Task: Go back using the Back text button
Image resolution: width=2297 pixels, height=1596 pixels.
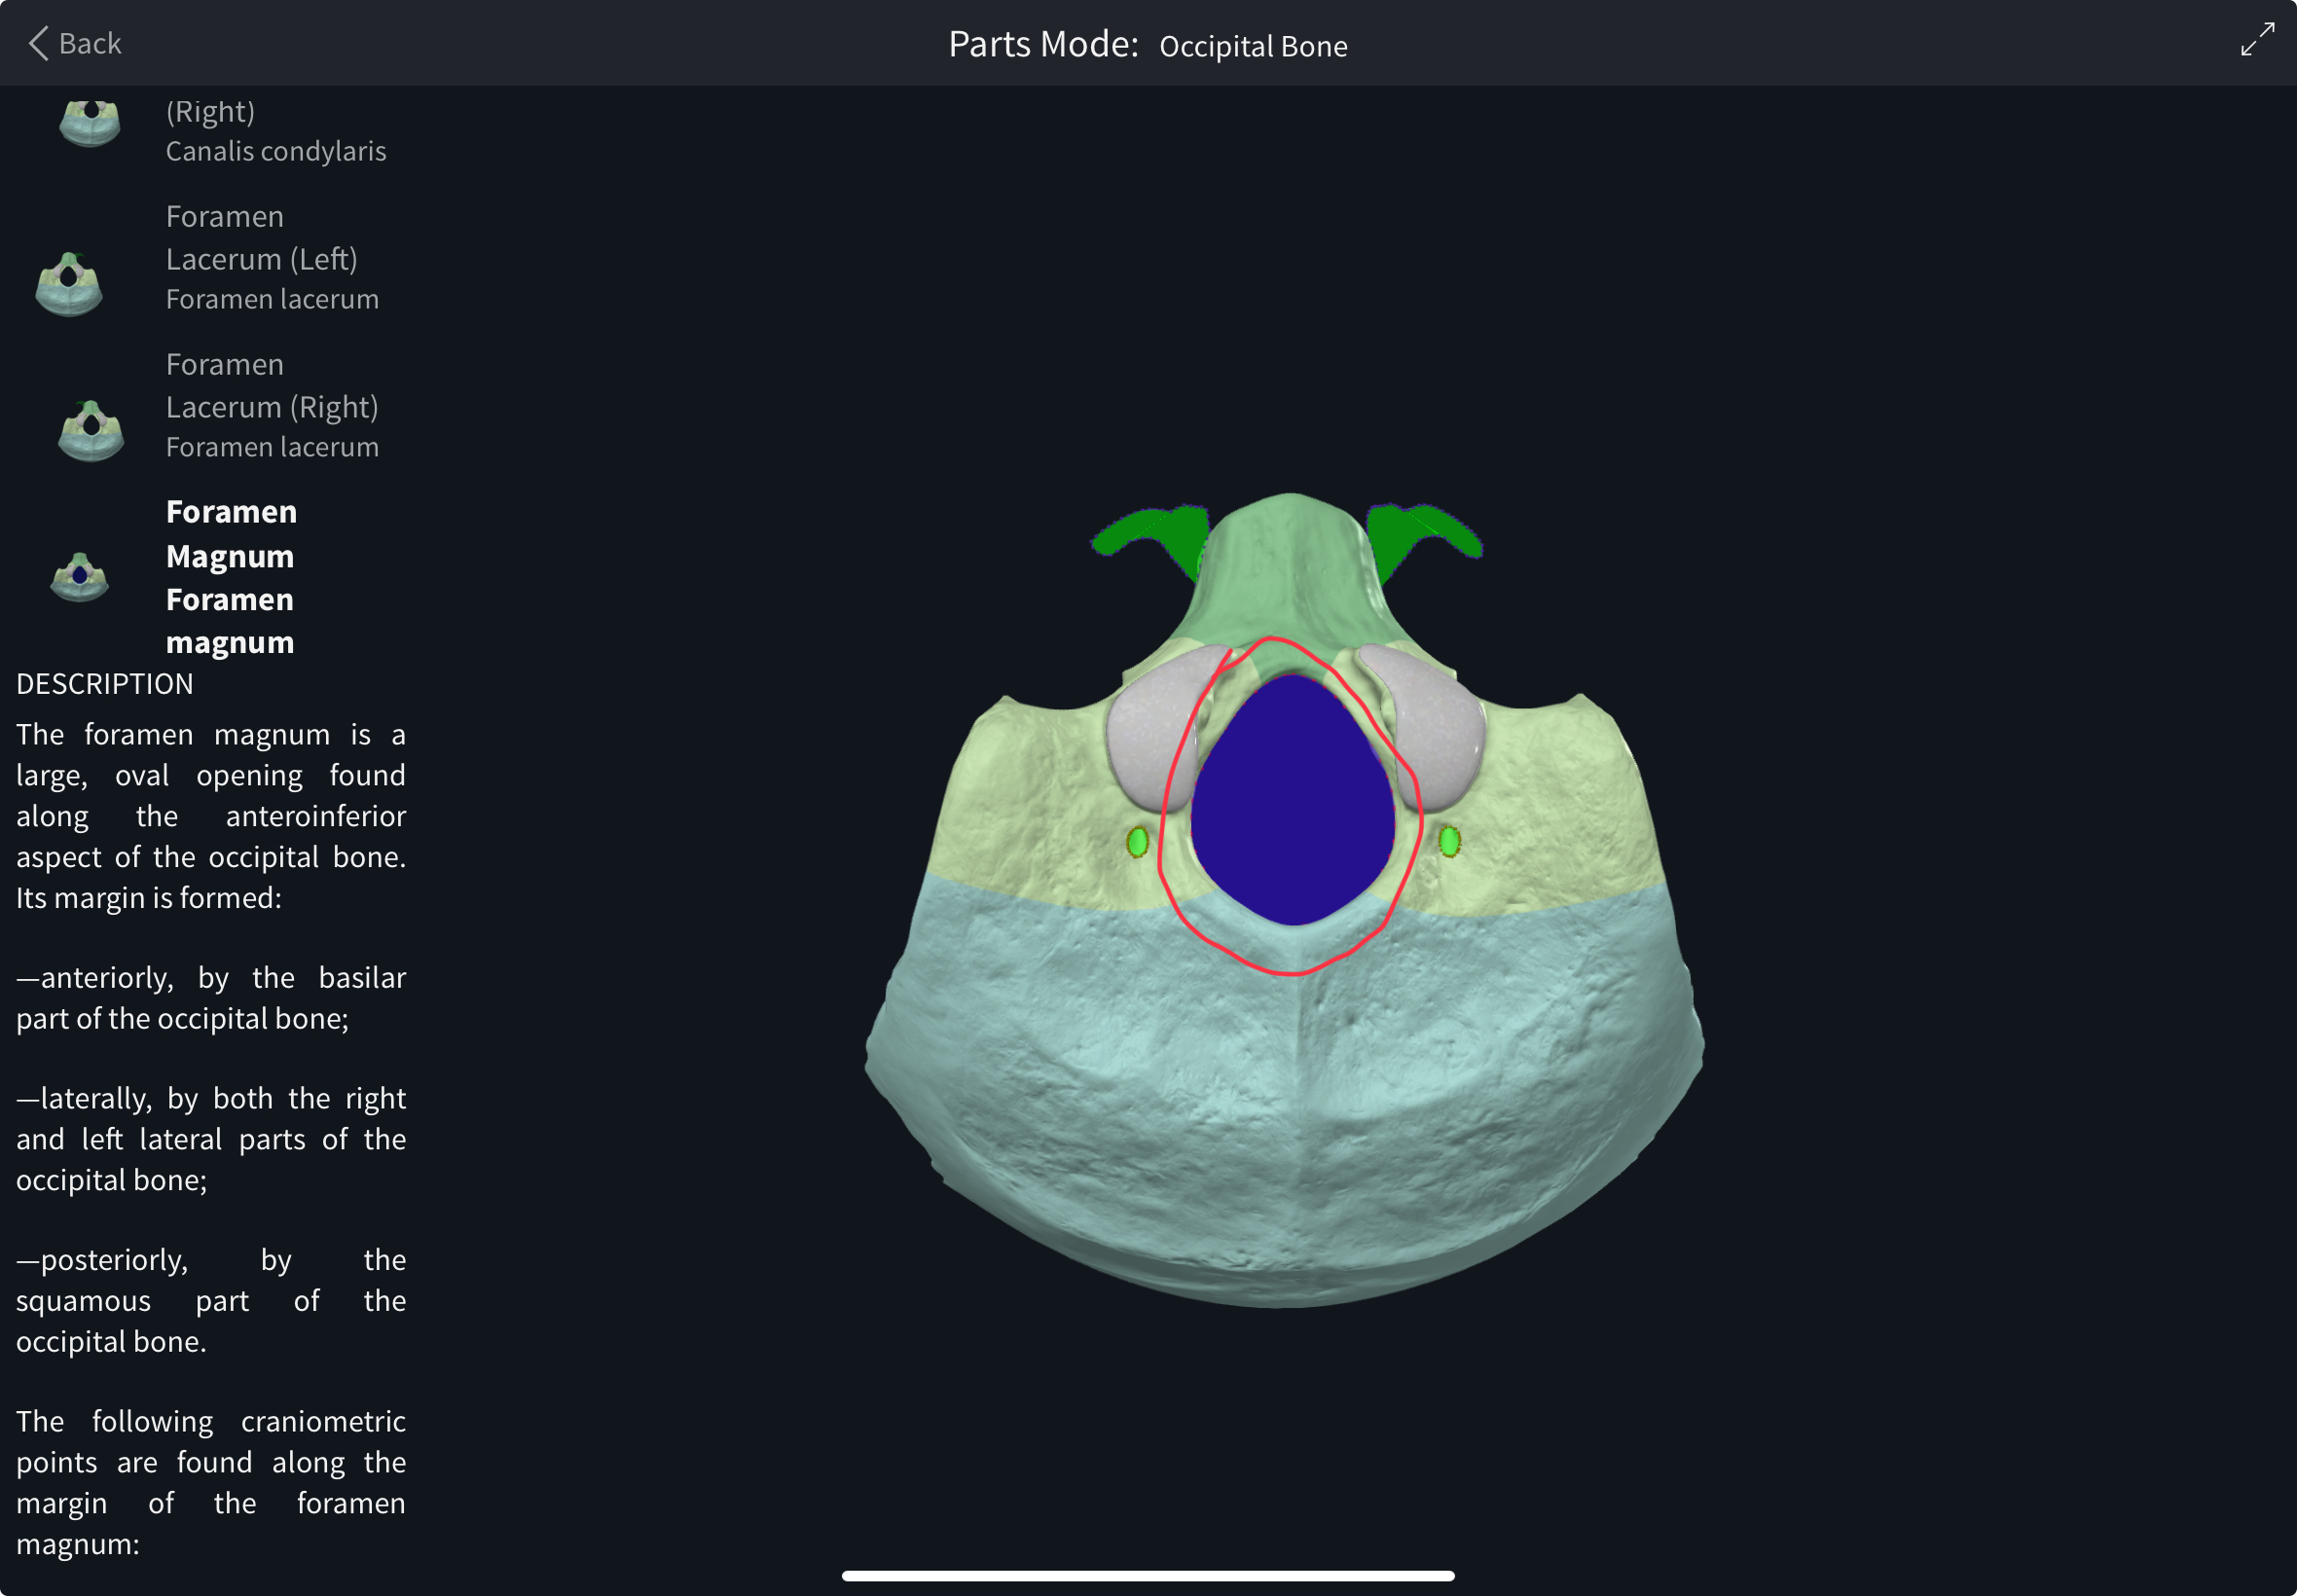Action: 89,44
